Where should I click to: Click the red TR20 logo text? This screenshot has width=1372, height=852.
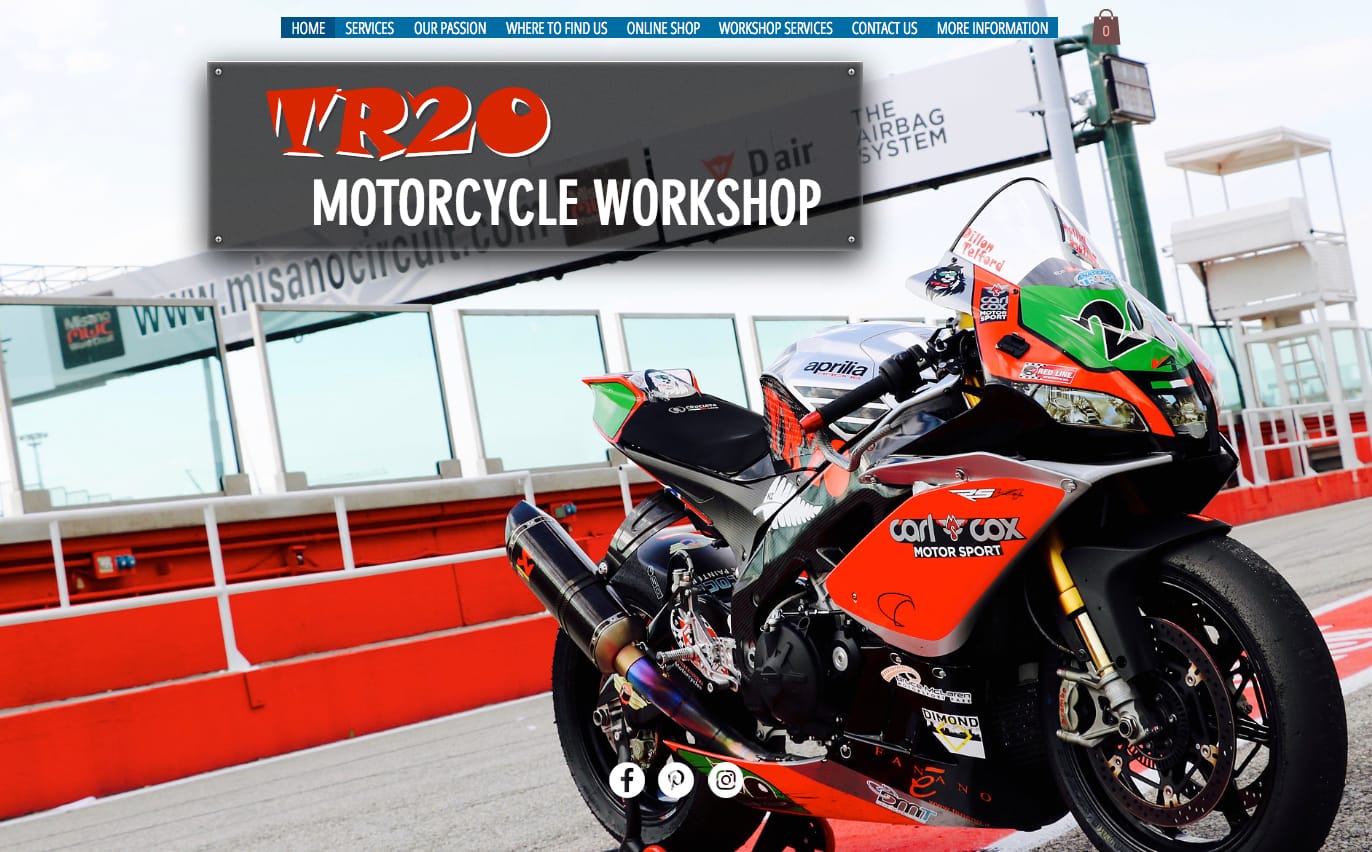pyautogui.click(x=408, y=123)
